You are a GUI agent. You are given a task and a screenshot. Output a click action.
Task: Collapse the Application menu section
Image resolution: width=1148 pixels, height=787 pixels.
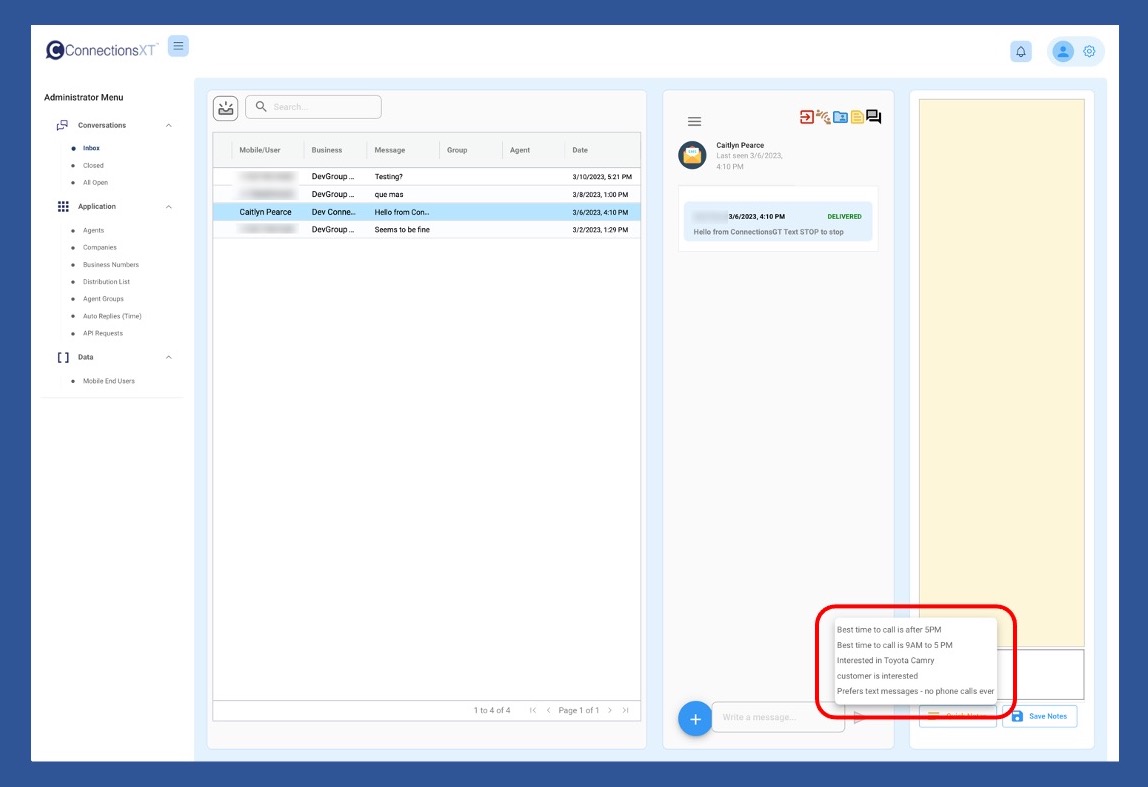[x=168, y=207]
